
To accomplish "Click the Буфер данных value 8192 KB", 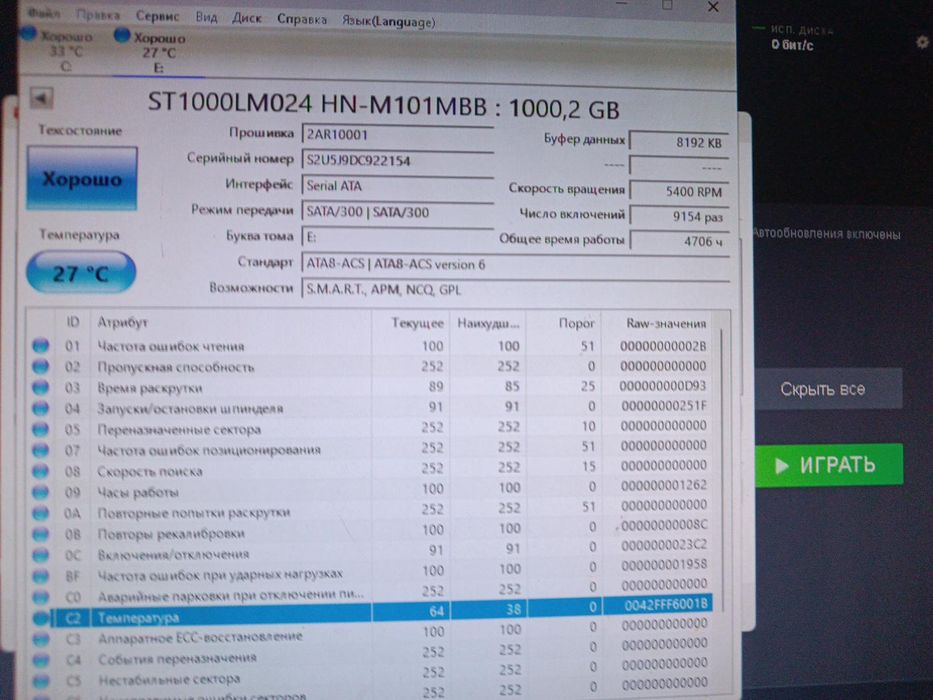I will (x=679, y=142).
